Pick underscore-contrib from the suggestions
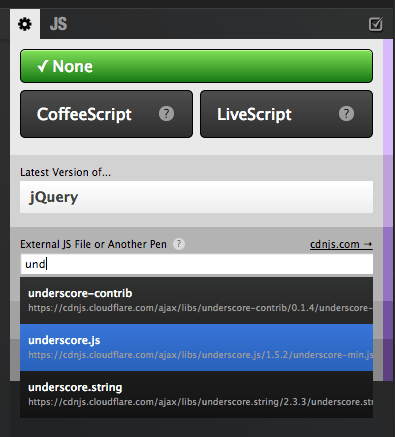This screenshot has width=395, height=437. (196, 300)
